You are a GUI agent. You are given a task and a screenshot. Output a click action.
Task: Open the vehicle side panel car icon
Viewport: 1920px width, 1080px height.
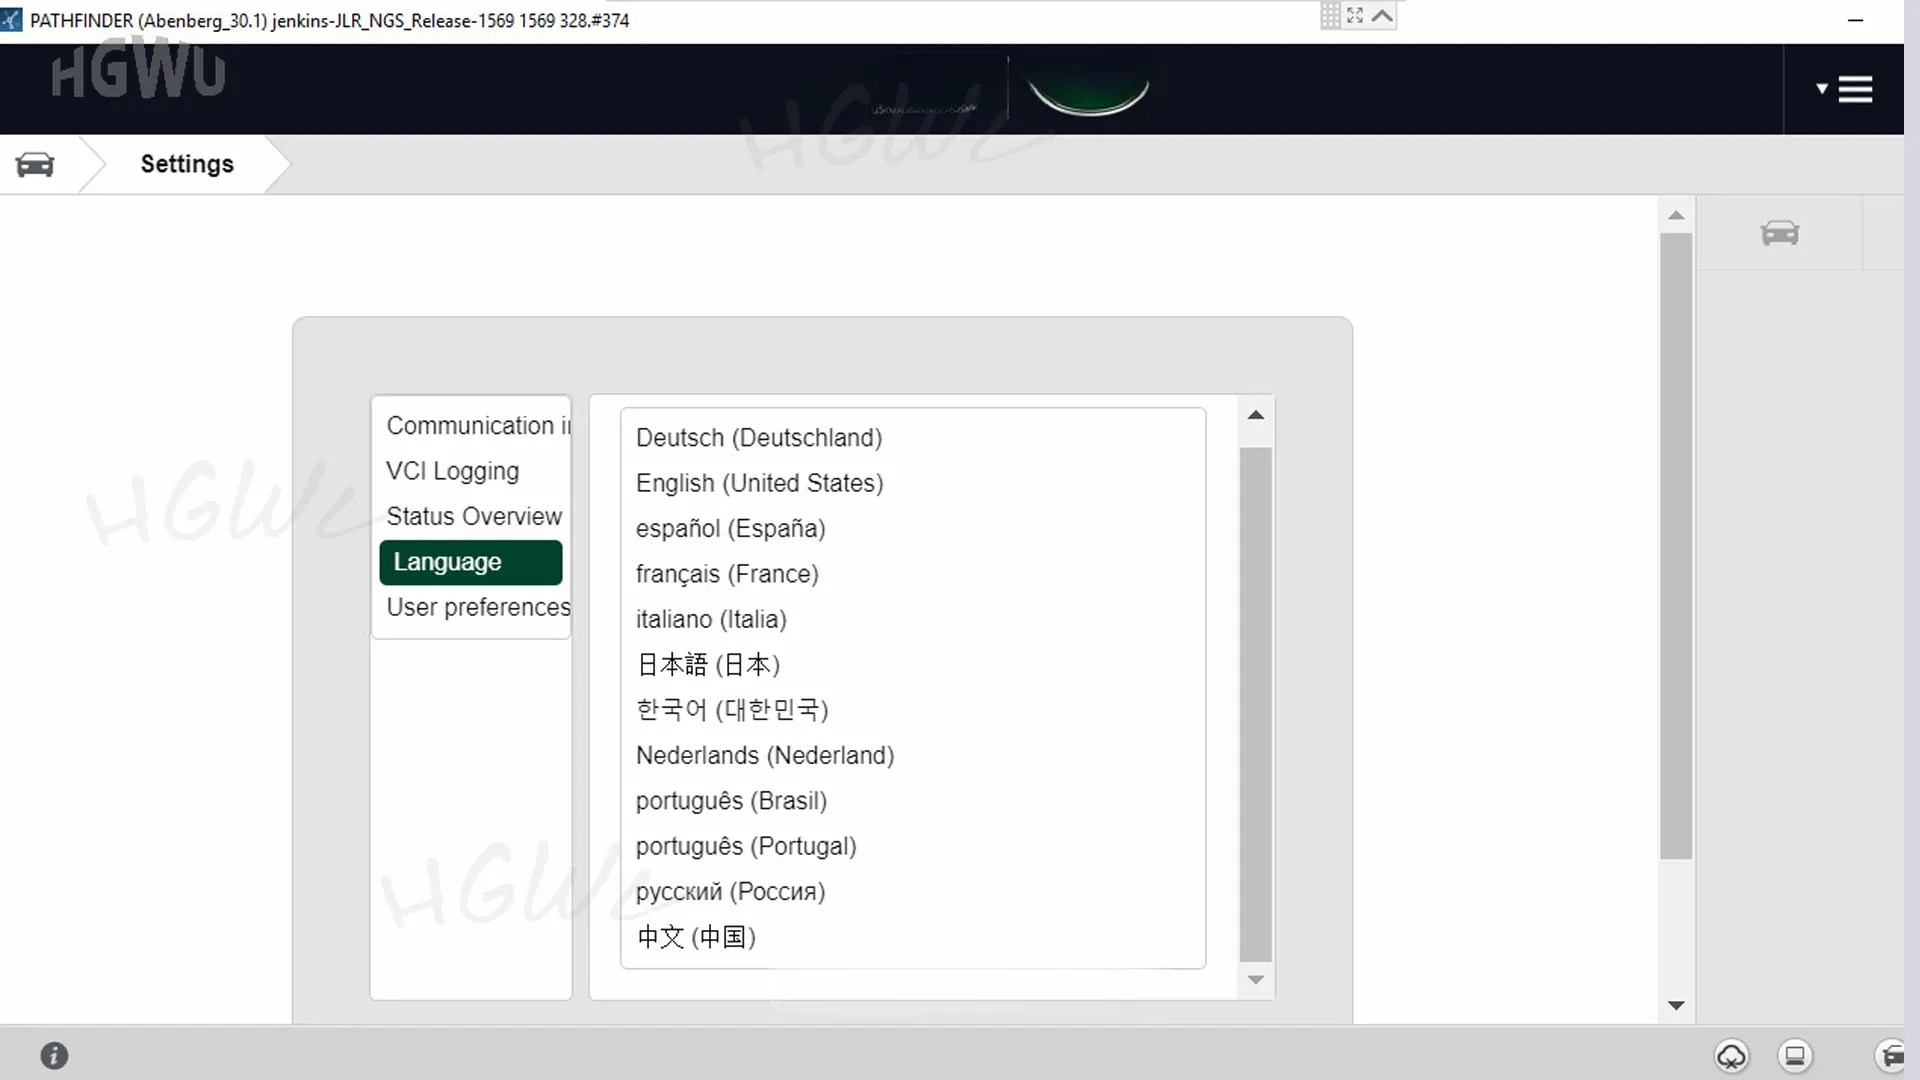coord(1779,233)
